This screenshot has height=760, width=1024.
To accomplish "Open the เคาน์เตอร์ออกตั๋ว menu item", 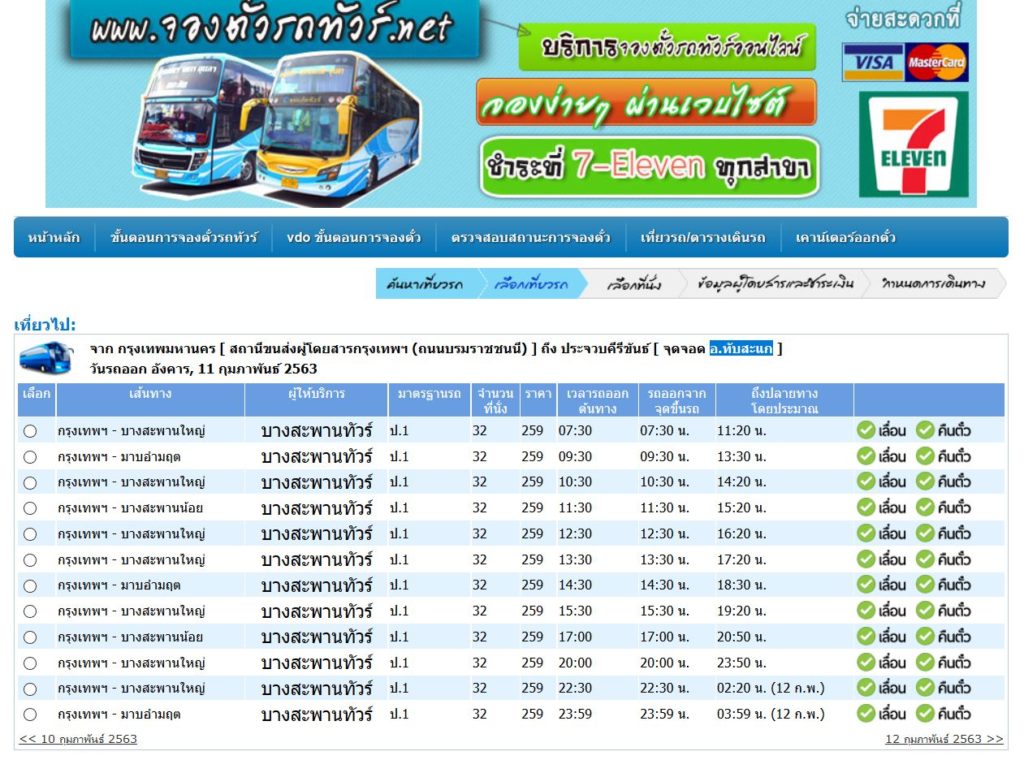I will point(845,238).
